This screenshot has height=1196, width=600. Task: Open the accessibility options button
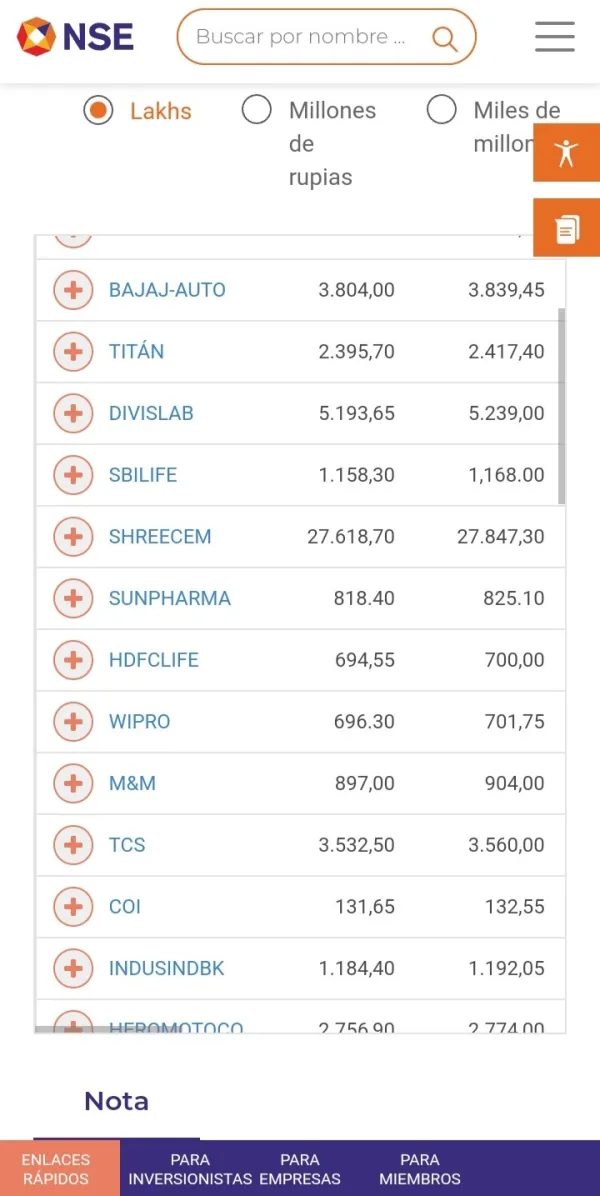point(567,153)
